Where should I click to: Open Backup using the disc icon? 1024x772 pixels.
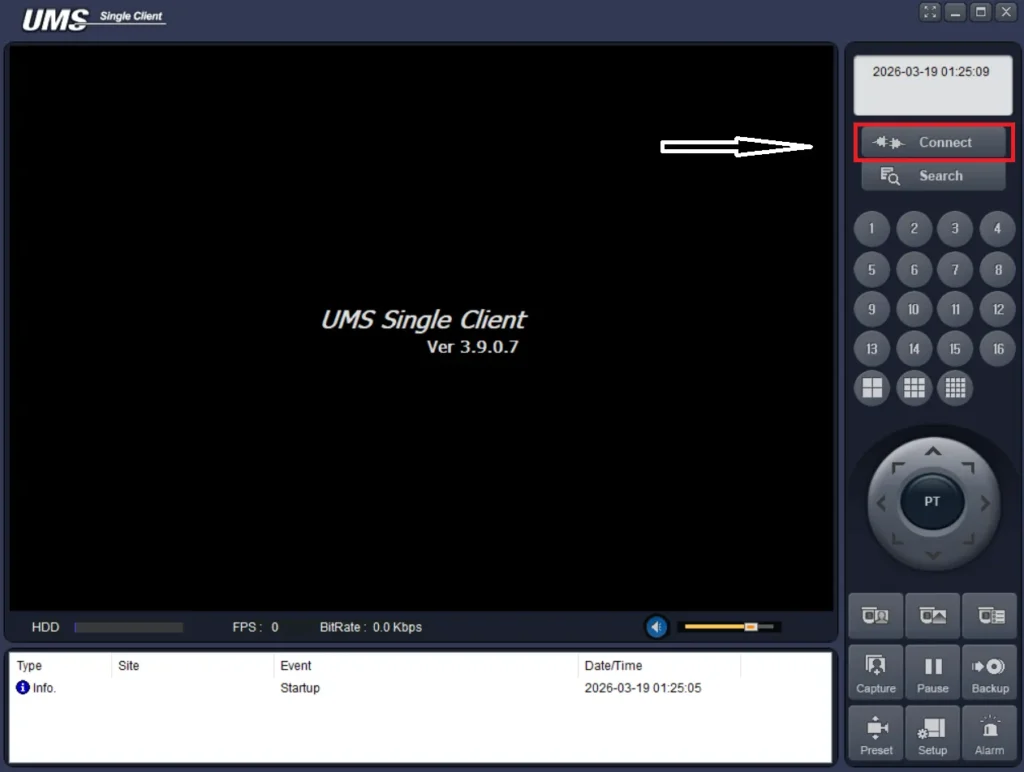pyautogui.click(x=989, y=672)
